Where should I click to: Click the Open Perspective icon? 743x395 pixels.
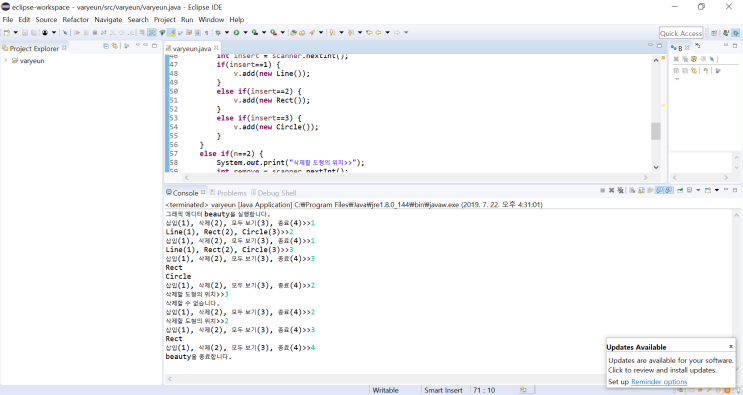tap(714, 33)
